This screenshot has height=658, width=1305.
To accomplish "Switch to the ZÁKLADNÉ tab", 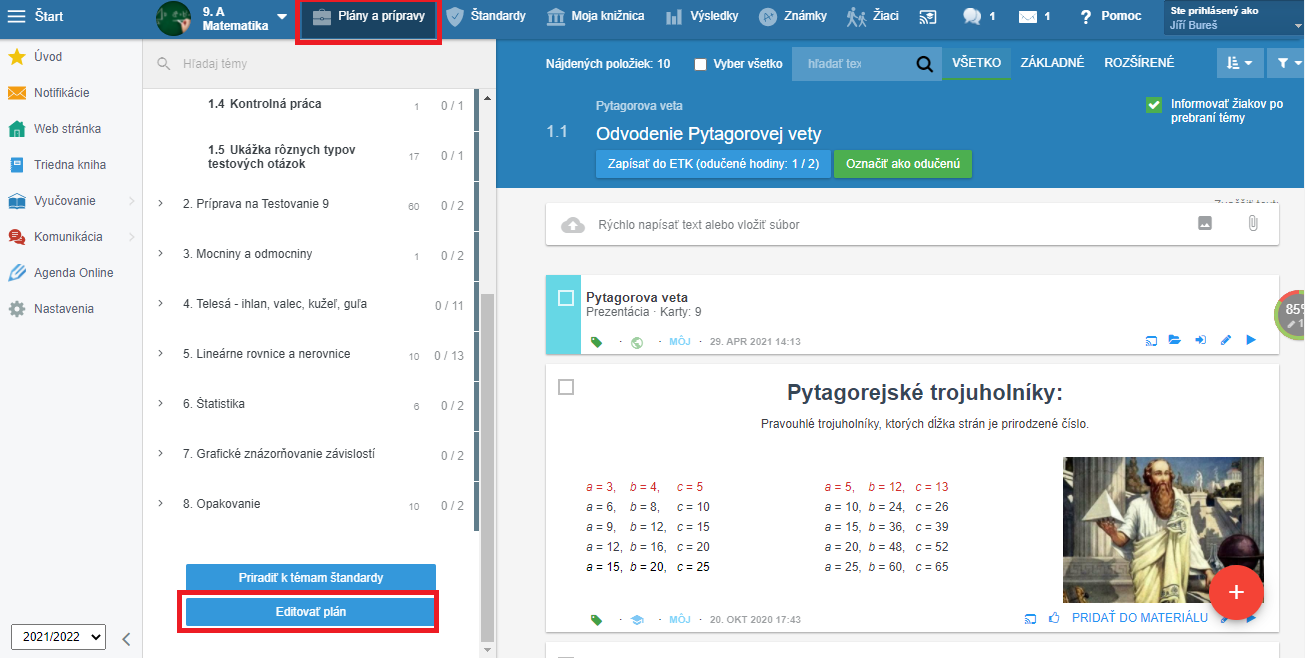I will pyautogui.click(x=1051, y=63).
